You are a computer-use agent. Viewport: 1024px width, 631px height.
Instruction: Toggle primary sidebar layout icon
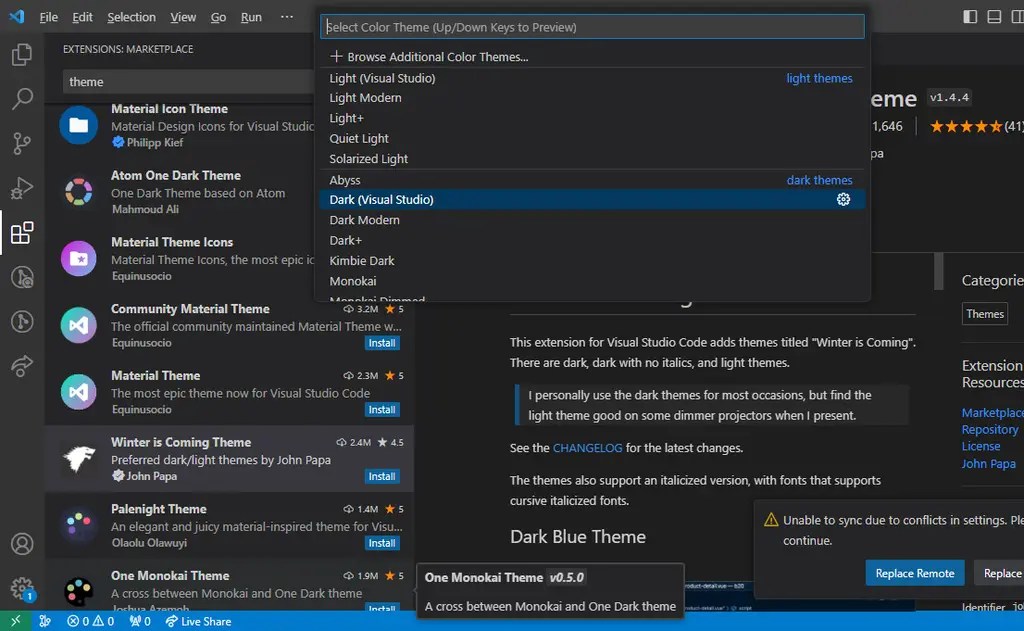pyautogui.click(x=970, y=16)
